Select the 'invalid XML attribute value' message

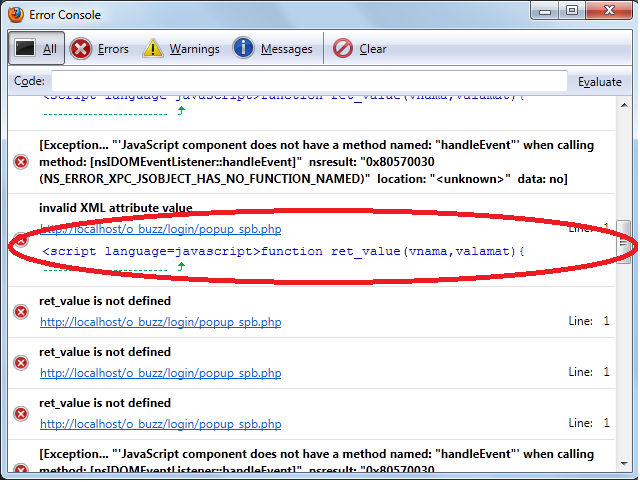(116, 208)
